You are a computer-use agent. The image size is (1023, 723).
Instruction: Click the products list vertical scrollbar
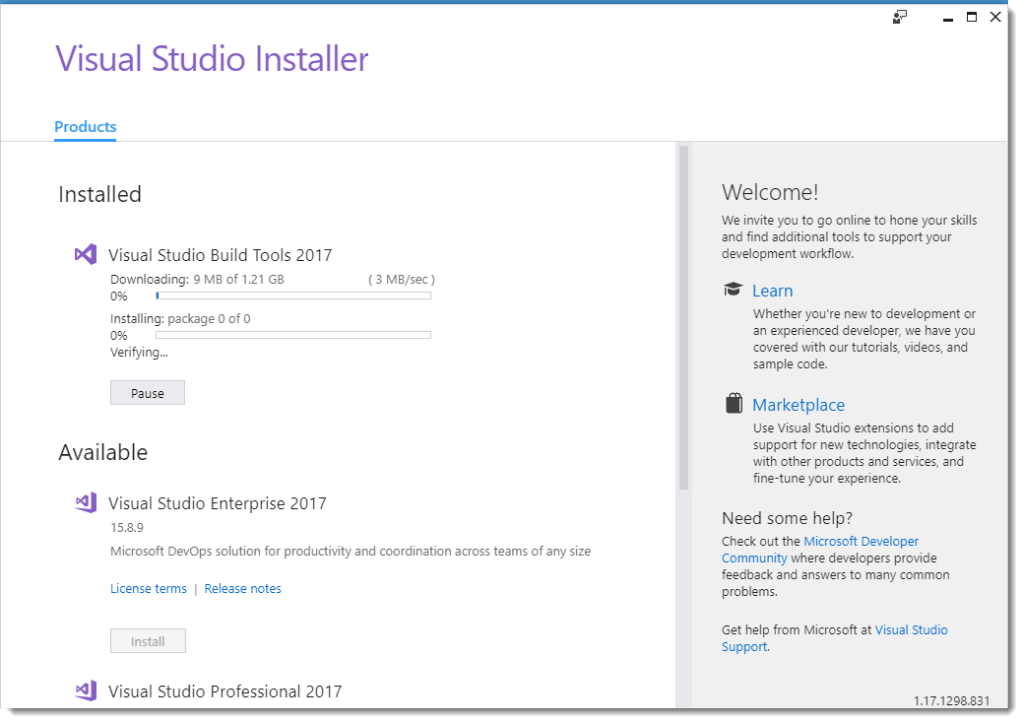coord(684,320)
